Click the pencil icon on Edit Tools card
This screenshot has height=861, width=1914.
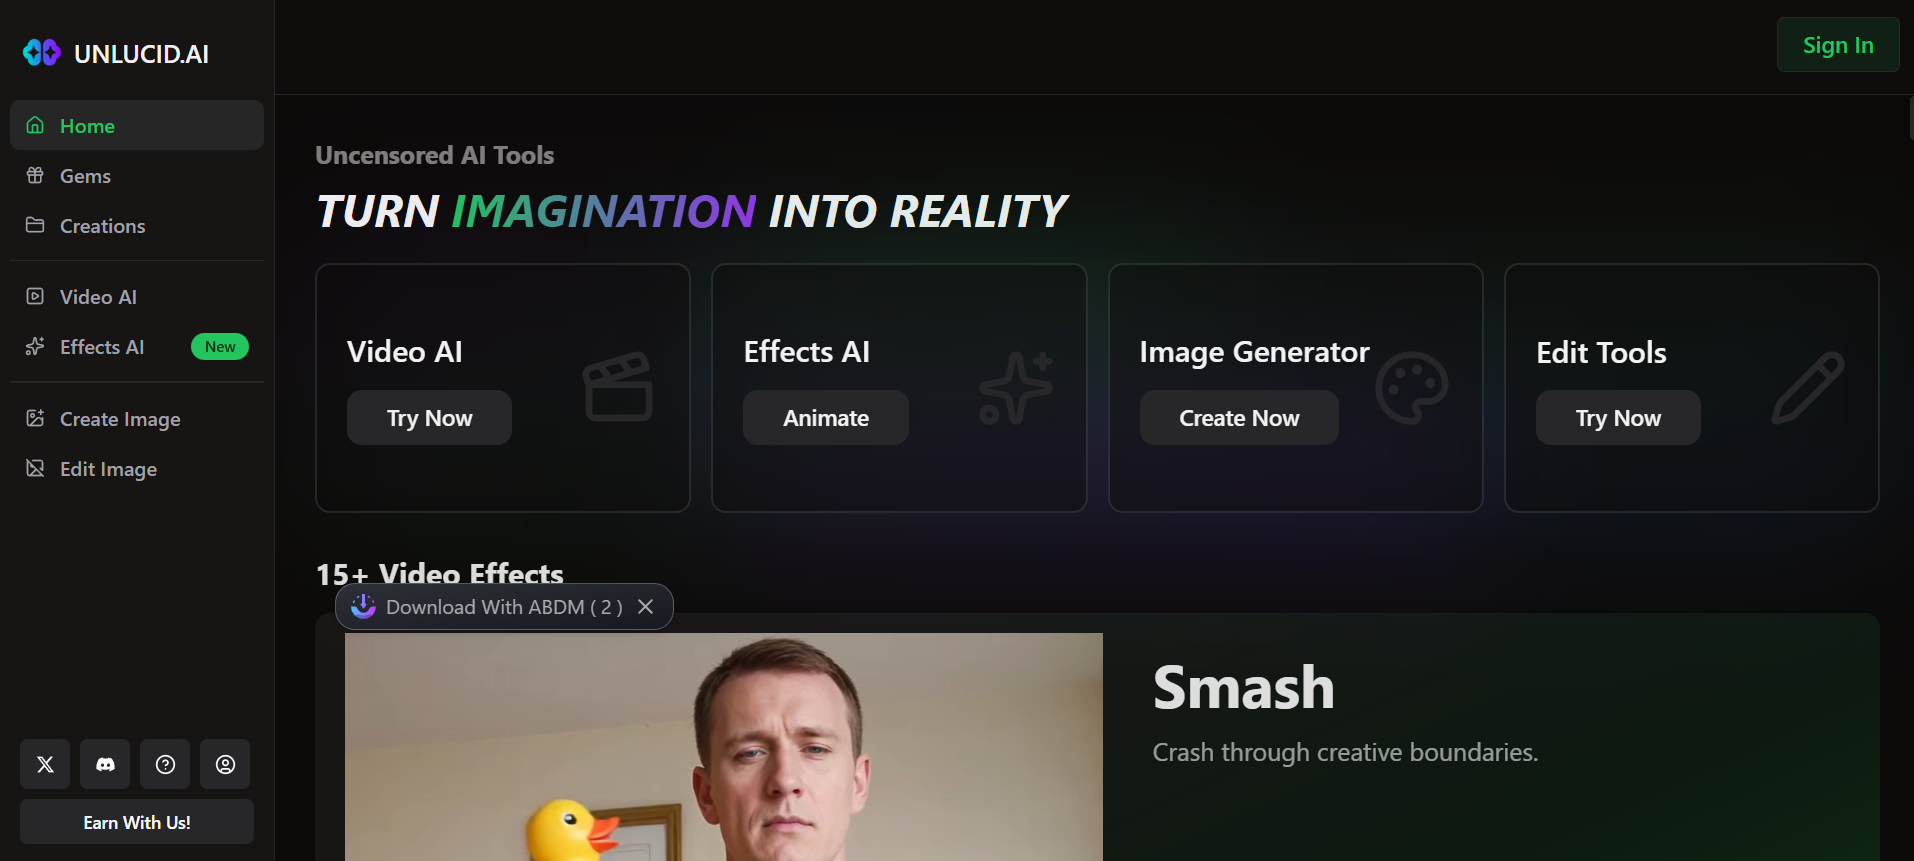(x=1808, y=387)
